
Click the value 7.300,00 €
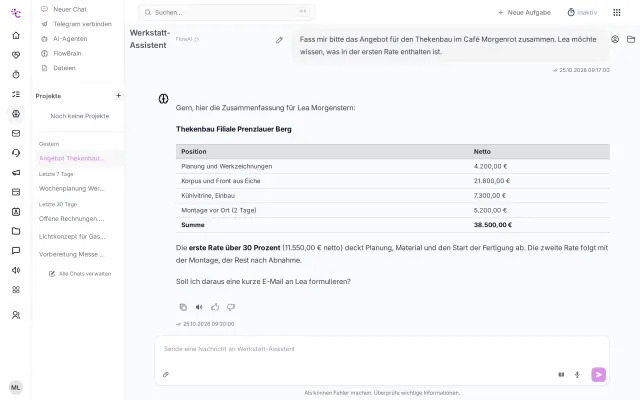[x=490, y=196]
